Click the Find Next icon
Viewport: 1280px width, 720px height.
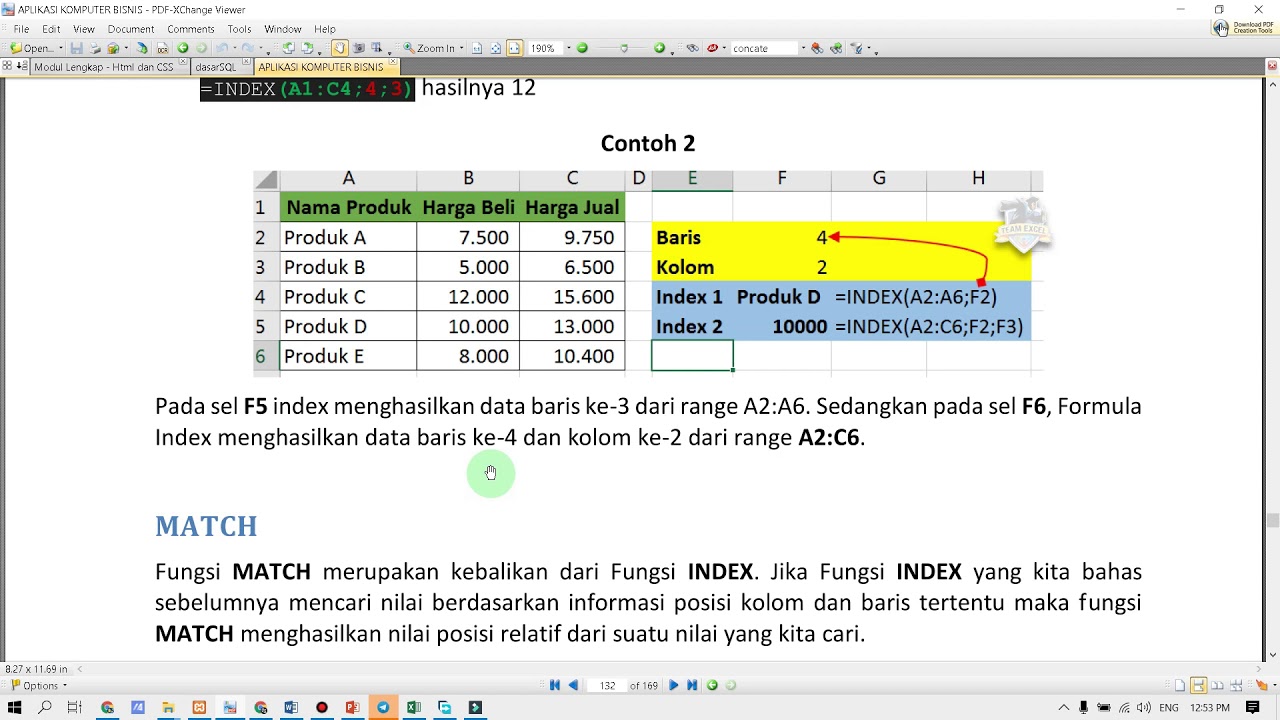pos(836,48)
